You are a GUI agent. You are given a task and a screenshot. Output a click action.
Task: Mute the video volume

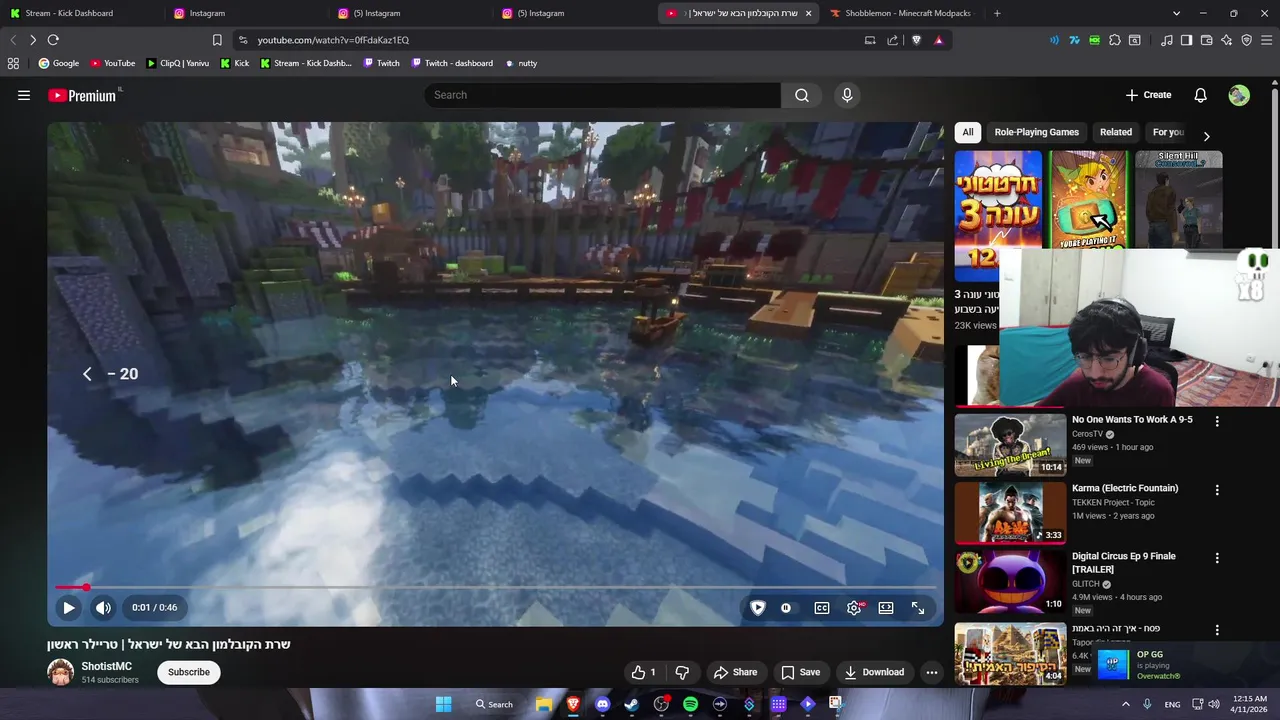point(103,607)
